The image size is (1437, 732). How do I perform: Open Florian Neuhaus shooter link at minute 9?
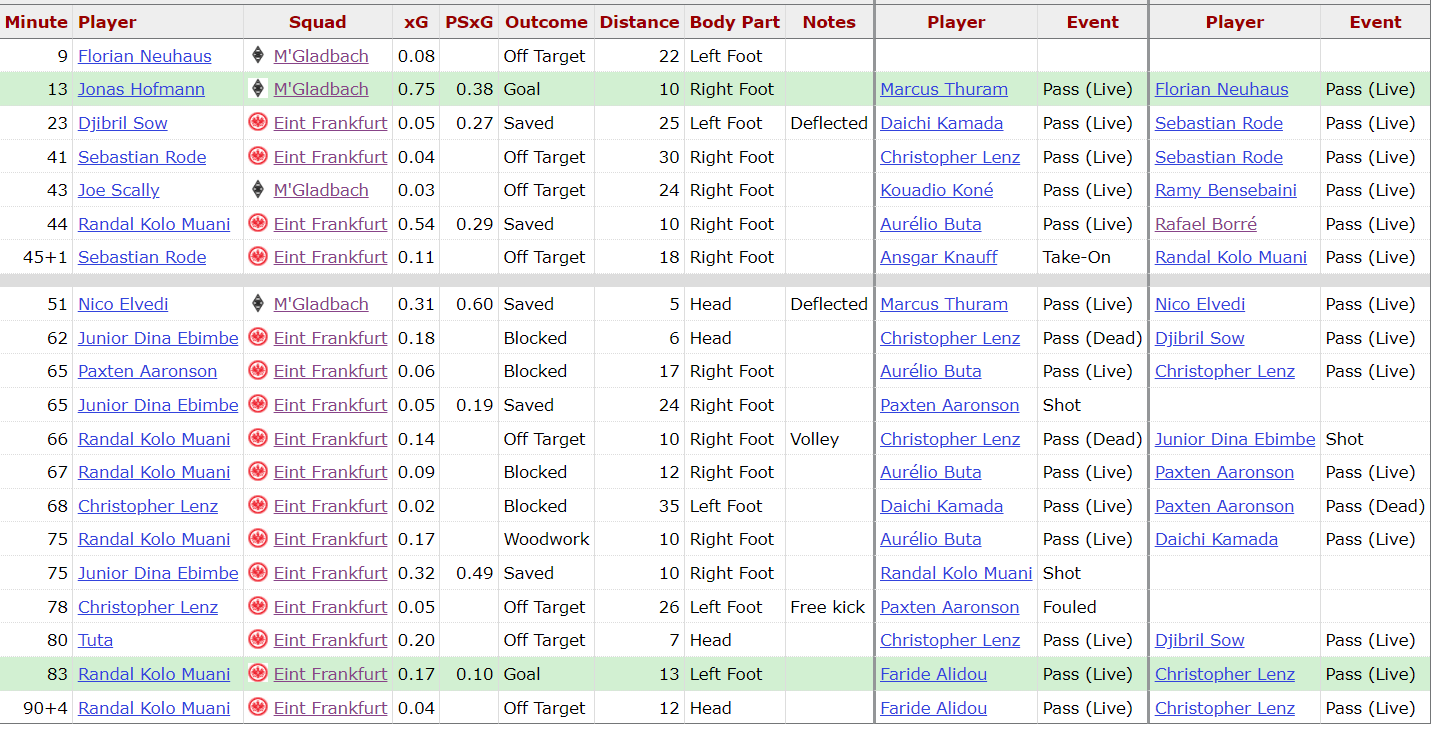pyautogui.click(x=145, y=56)
